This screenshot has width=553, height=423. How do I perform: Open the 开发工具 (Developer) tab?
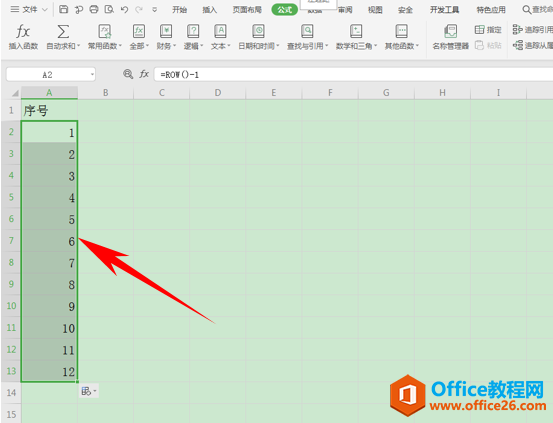pos(444,10)
